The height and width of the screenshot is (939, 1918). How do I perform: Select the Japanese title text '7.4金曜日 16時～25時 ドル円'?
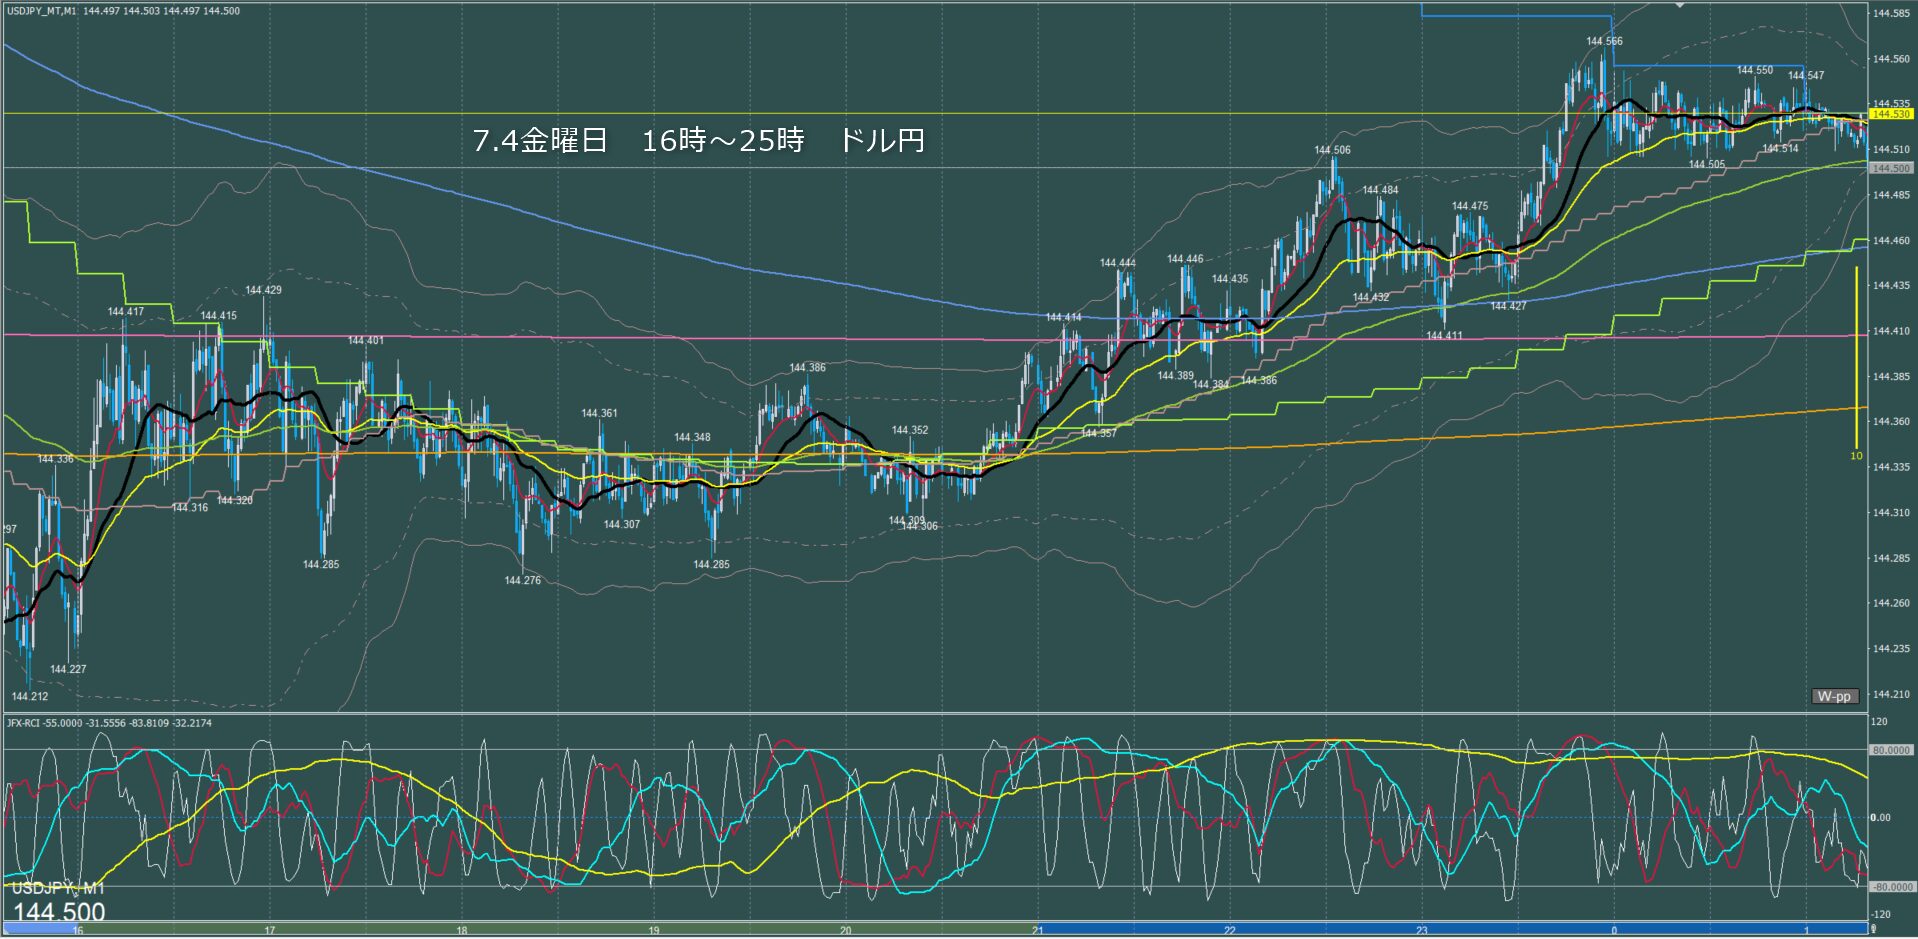coord(698,140)
